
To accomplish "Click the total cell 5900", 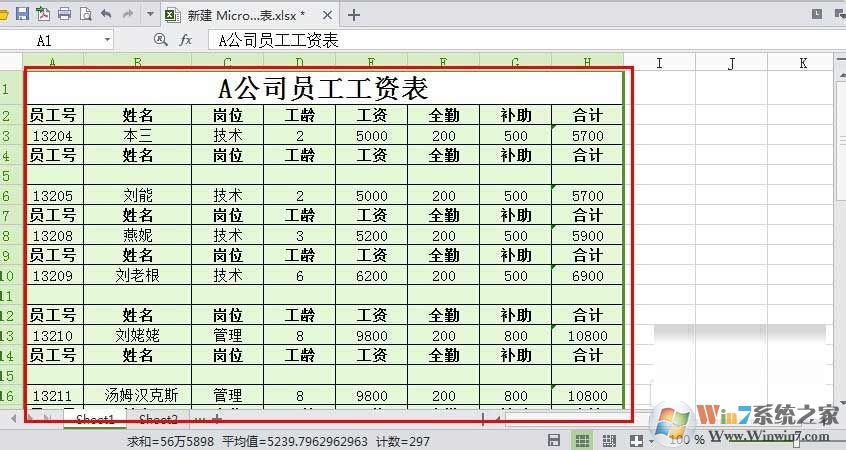I will tap(587, 235).
